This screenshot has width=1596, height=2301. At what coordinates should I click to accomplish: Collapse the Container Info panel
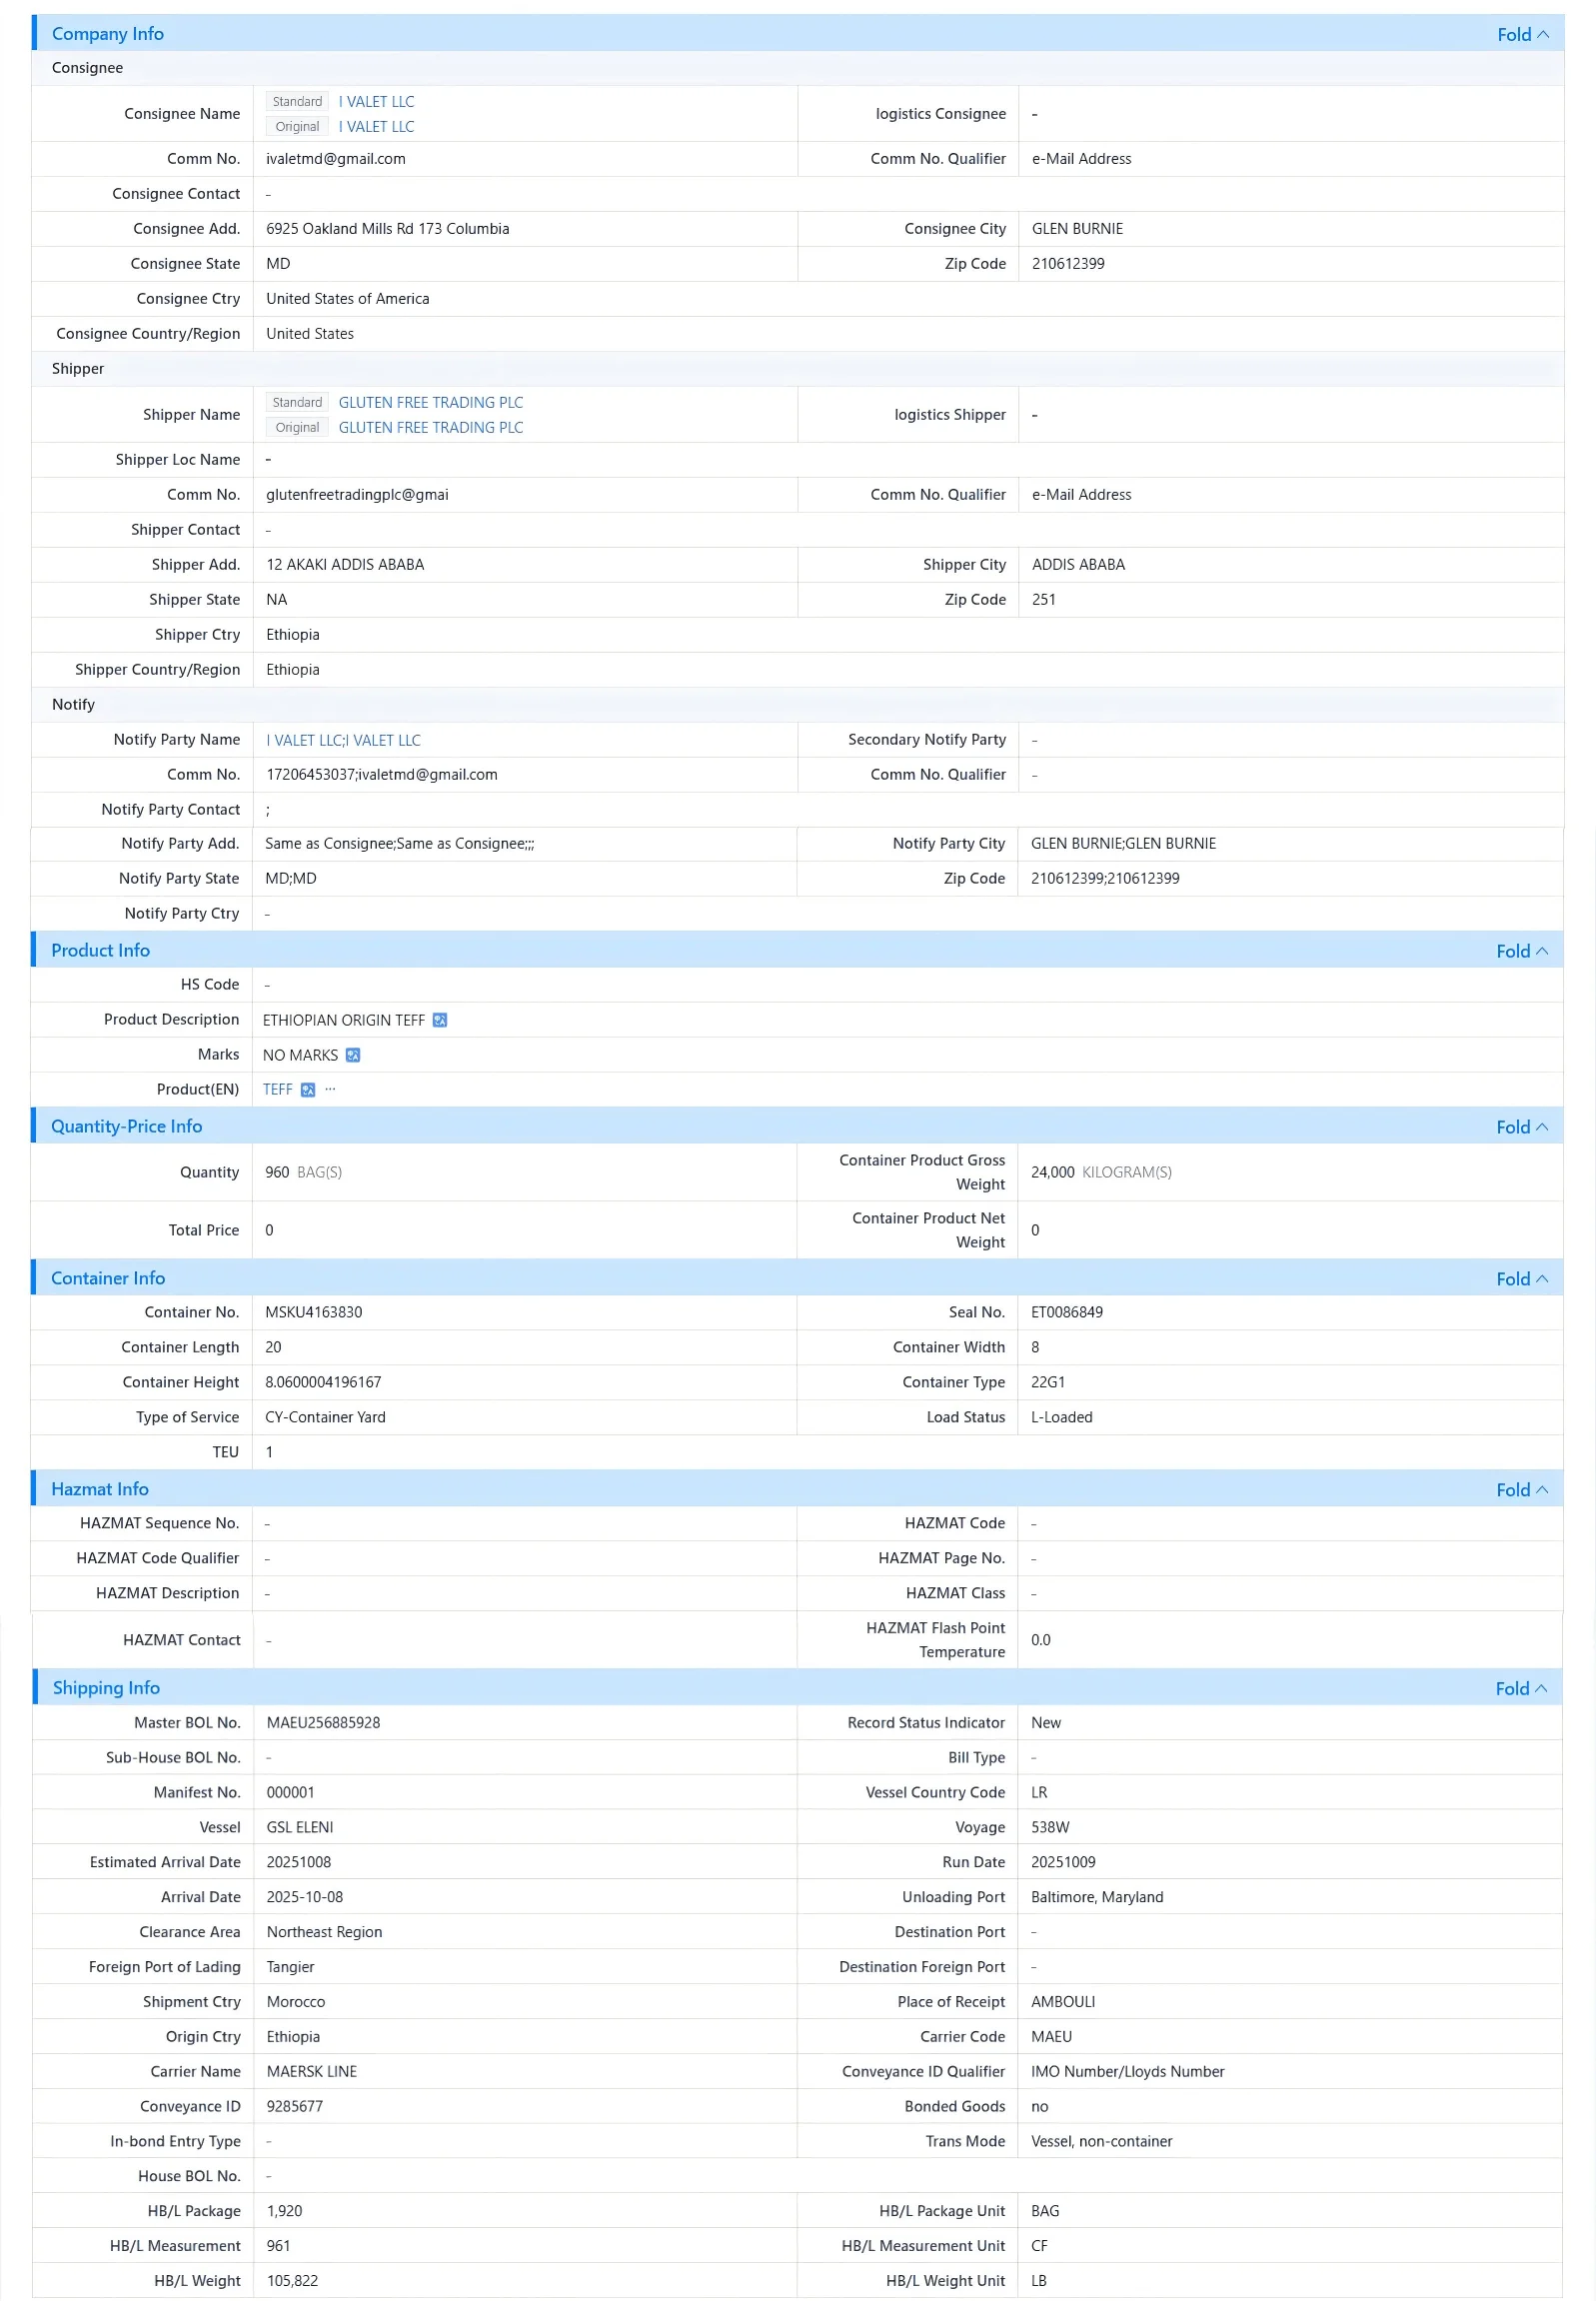point(1522,1279)
